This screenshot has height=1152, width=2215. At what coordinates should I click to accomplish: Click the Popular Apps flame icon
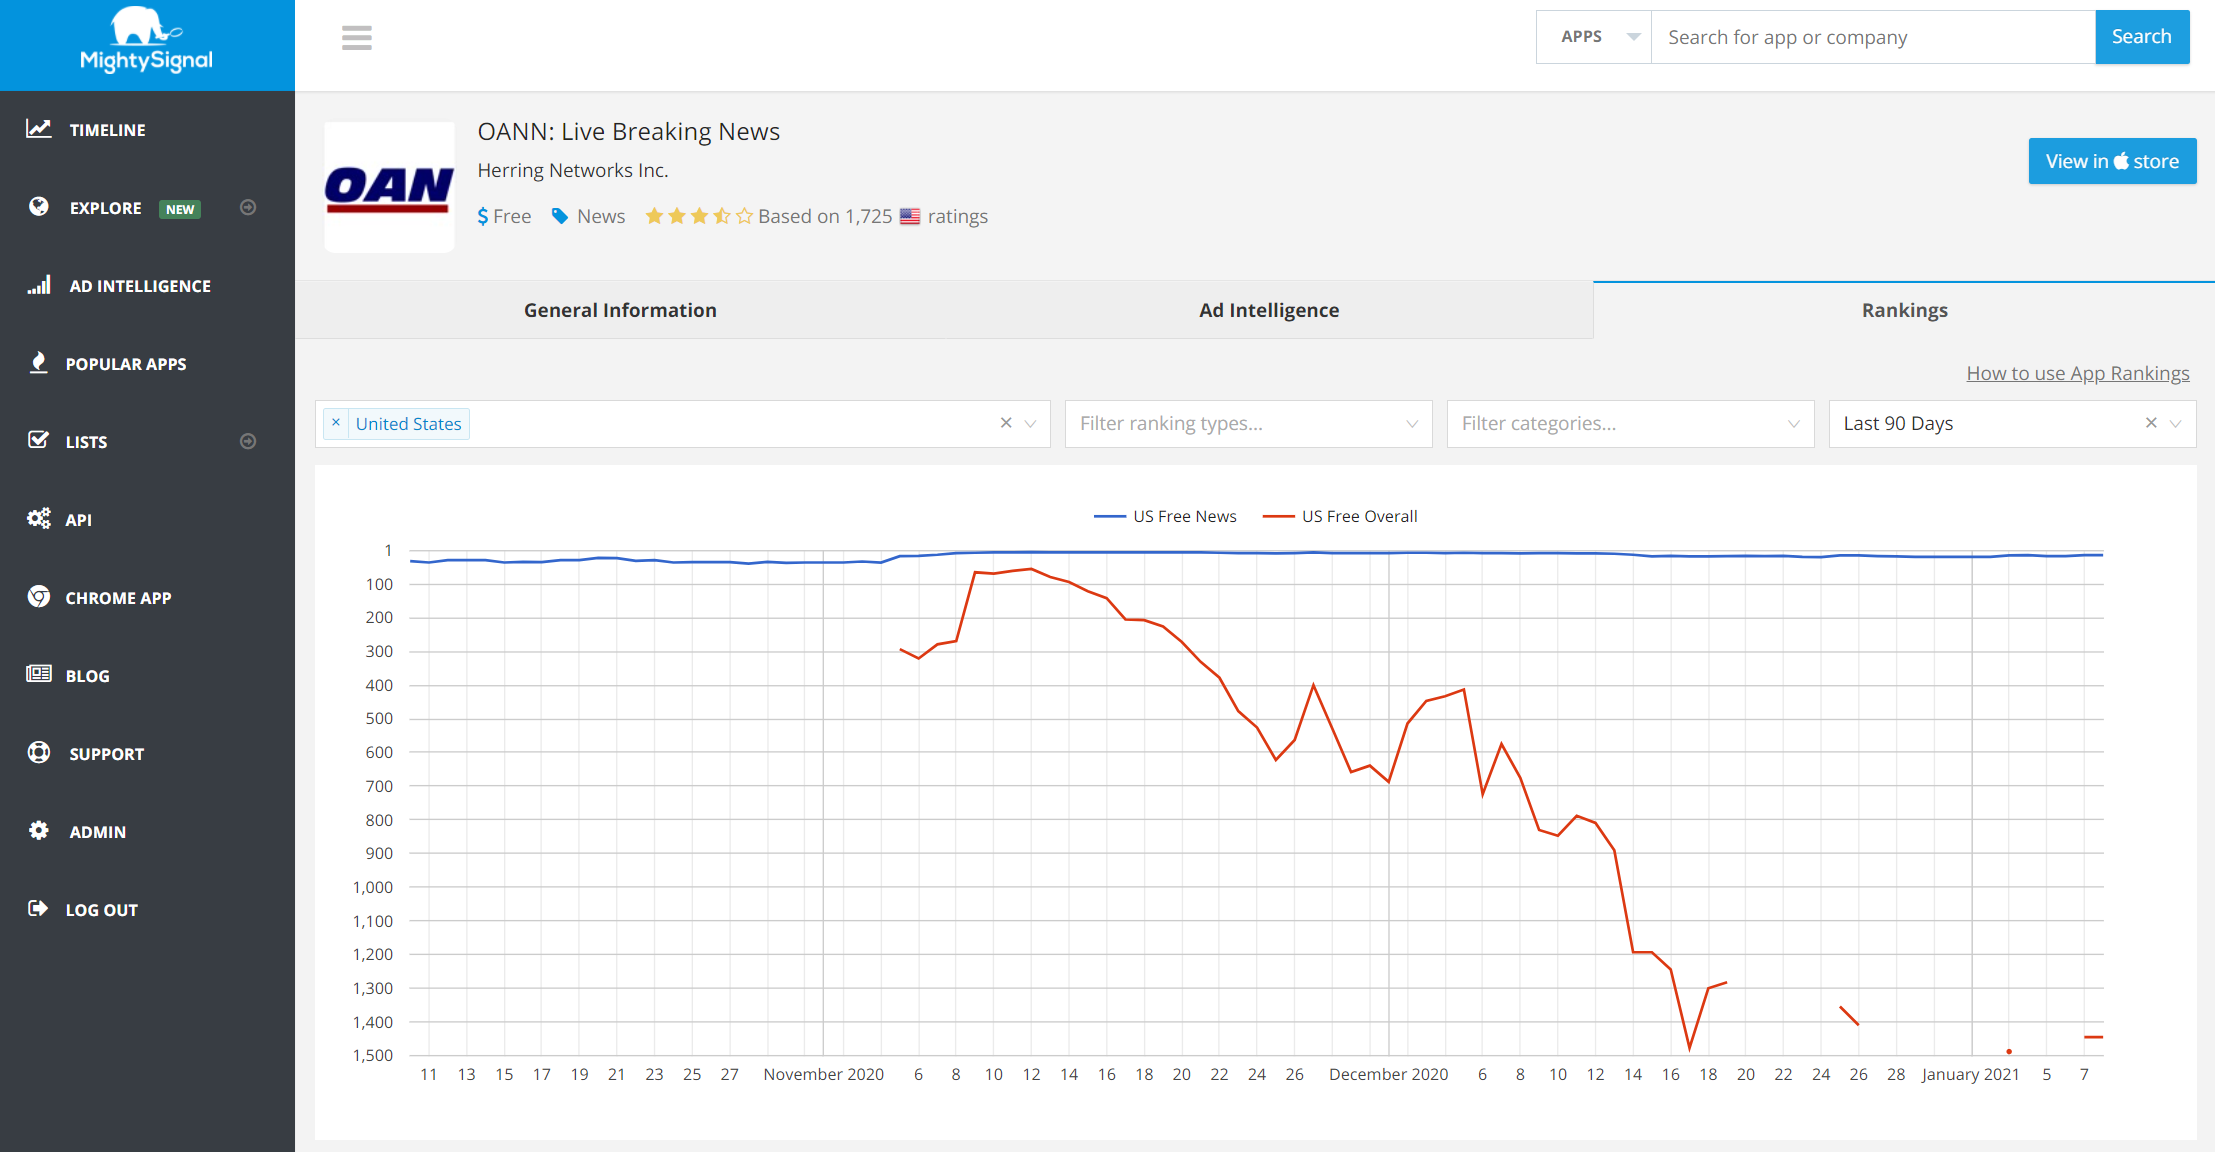39,363
